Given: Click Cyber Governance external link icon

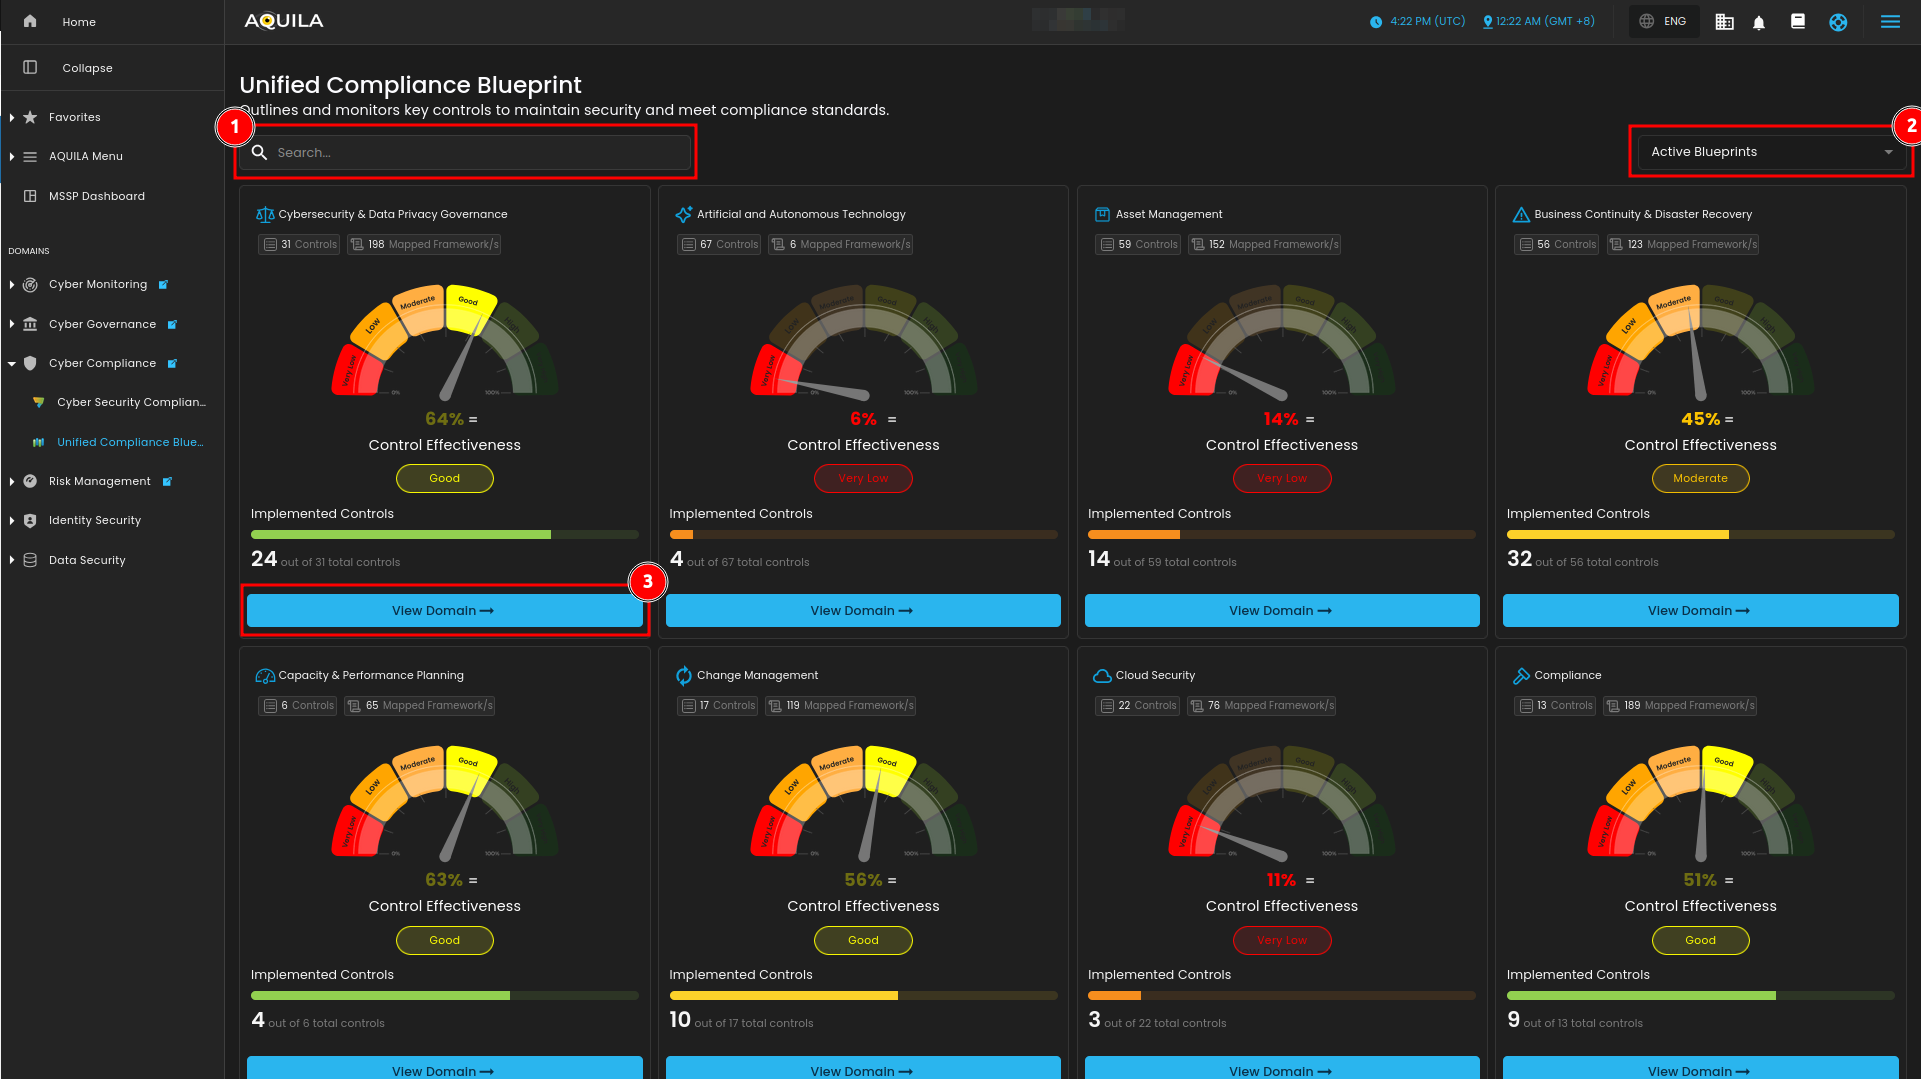Looking at the screenshot, I should pos(172,325).
